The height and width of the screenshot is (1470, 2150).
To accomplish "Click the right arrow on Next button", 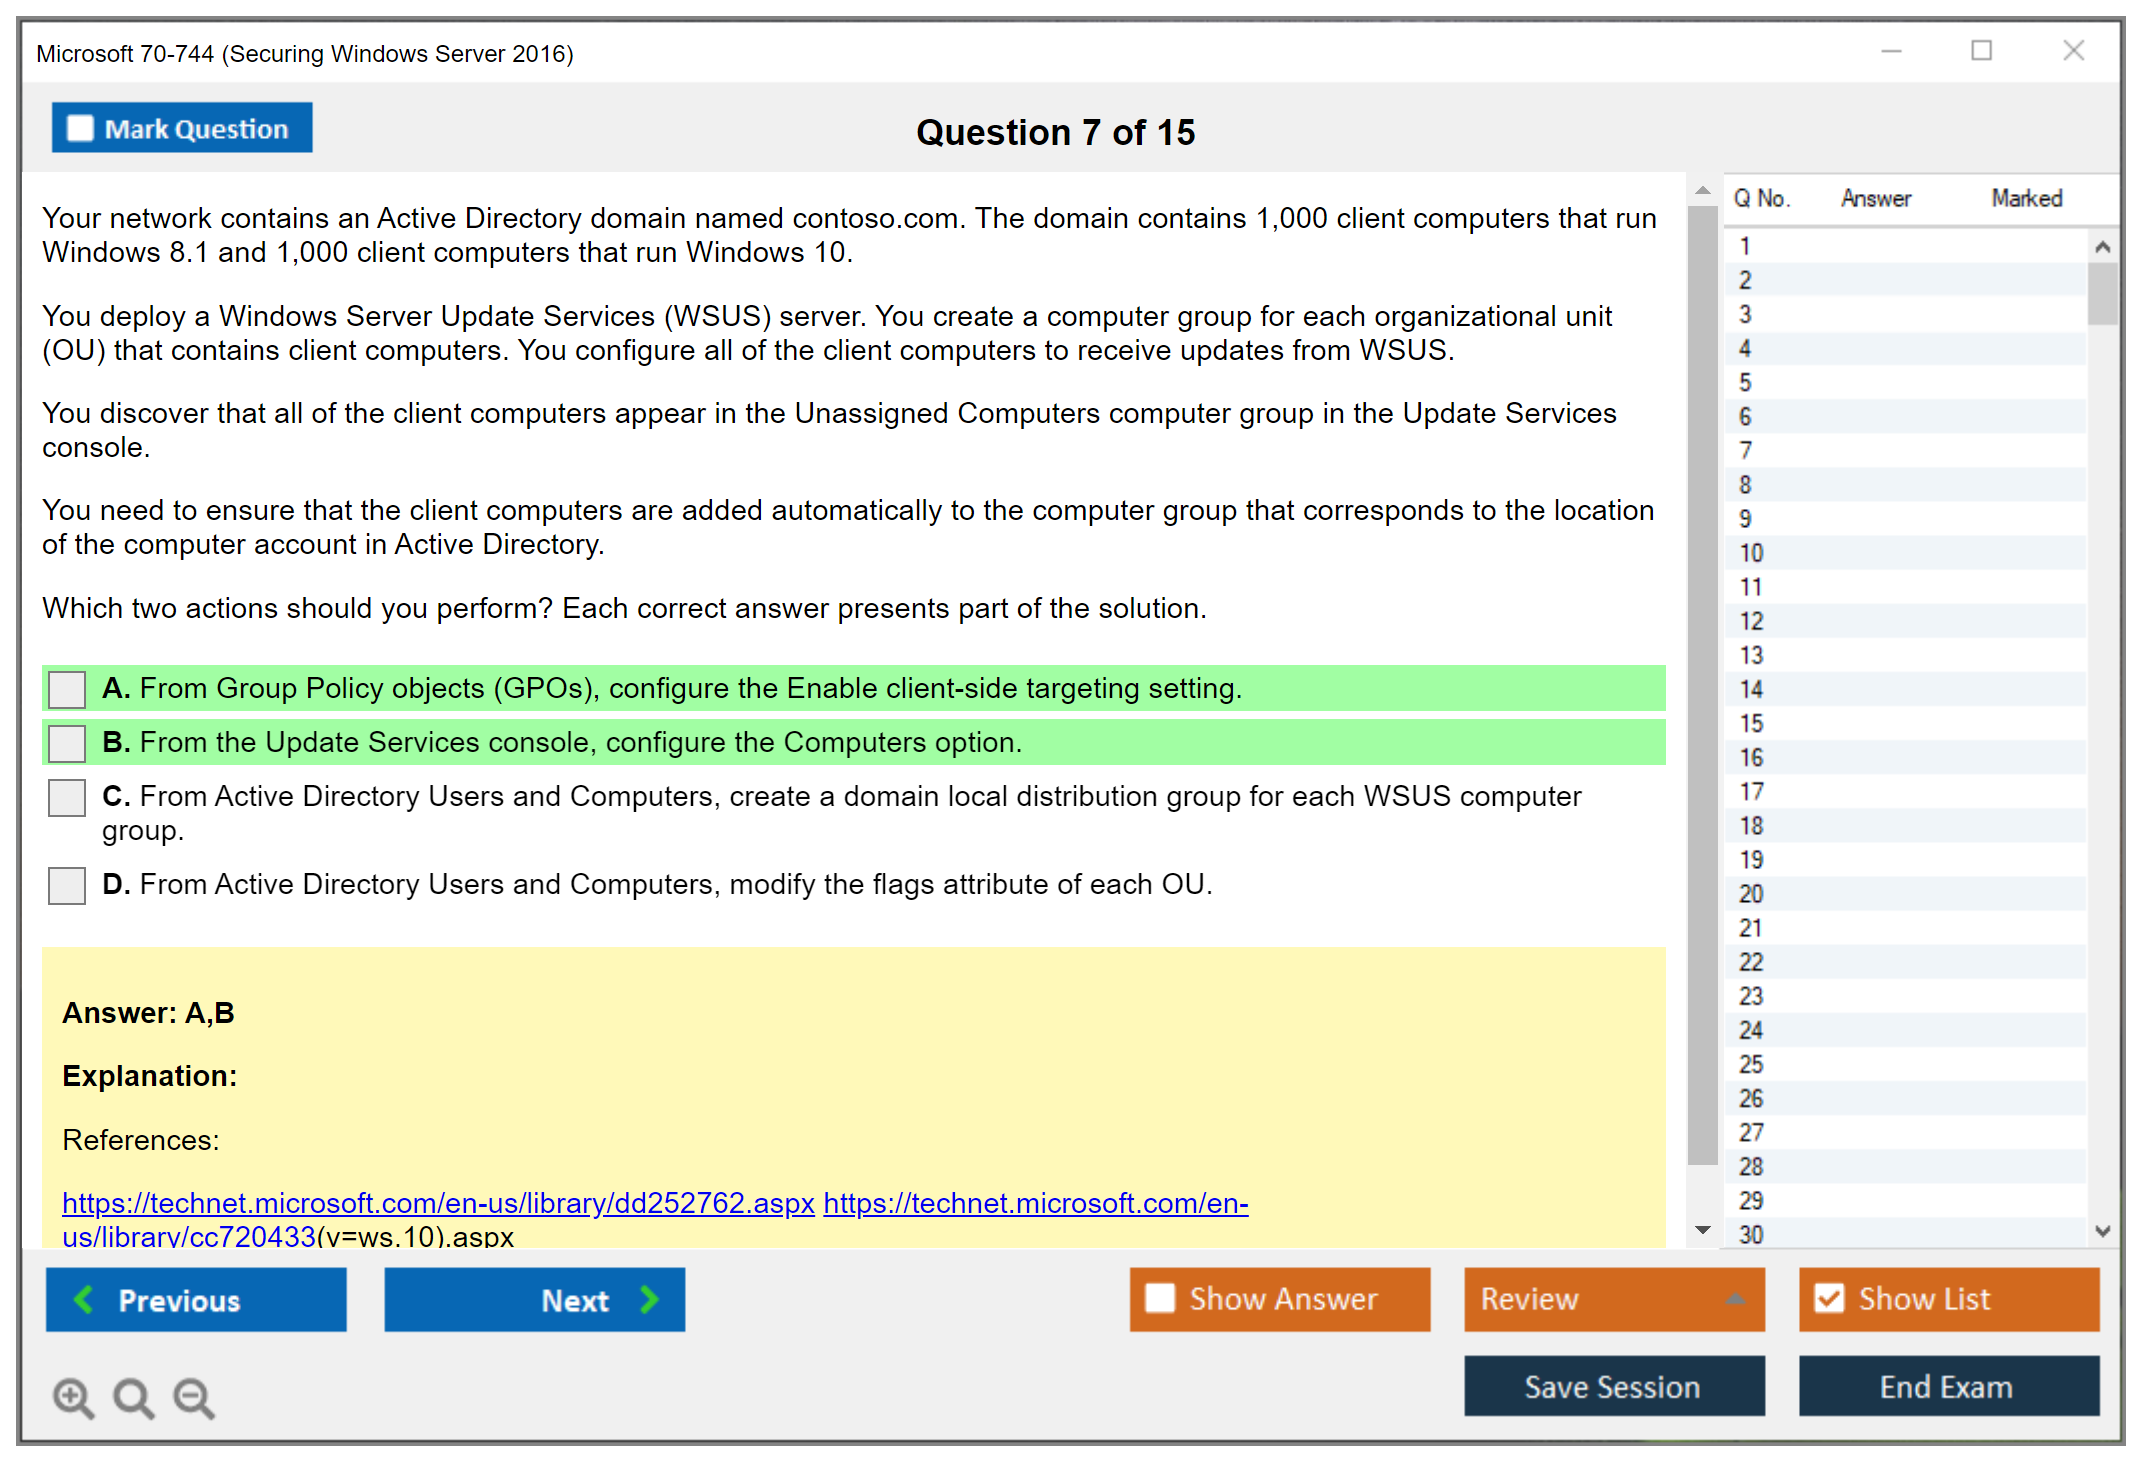I will pos(649,1299).
